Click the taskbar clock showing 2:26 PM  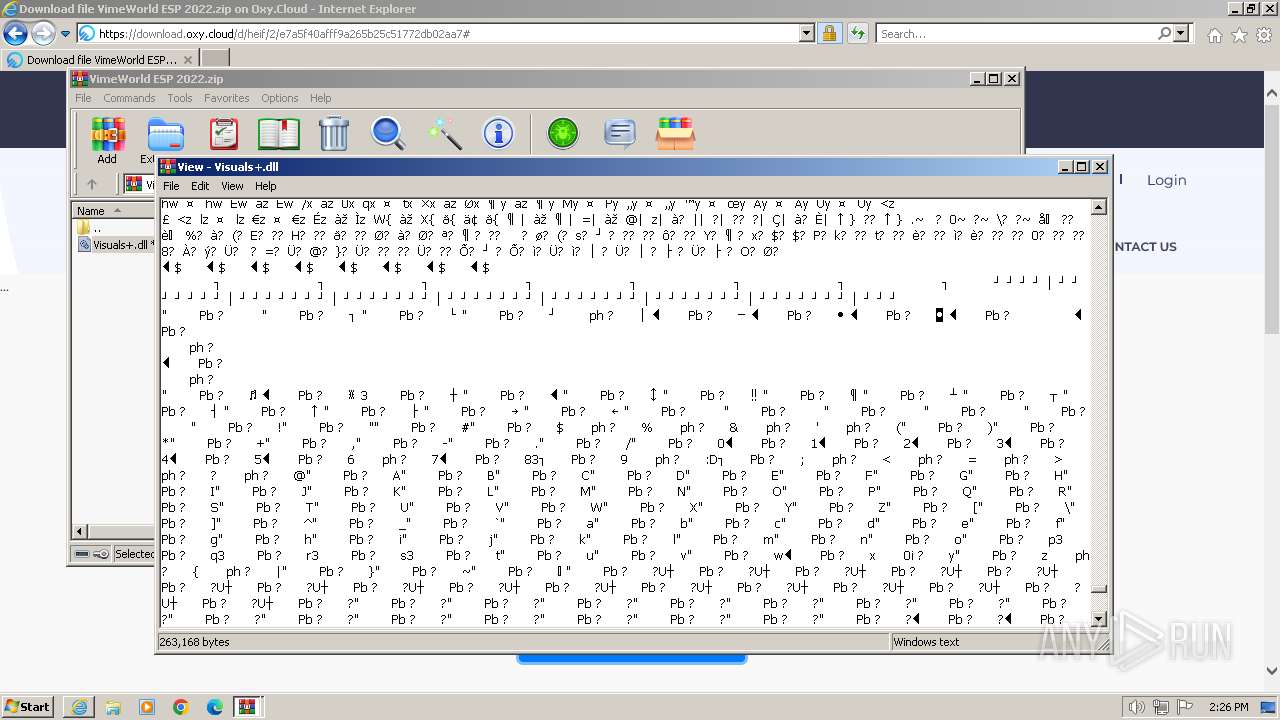click(1228, 707)
